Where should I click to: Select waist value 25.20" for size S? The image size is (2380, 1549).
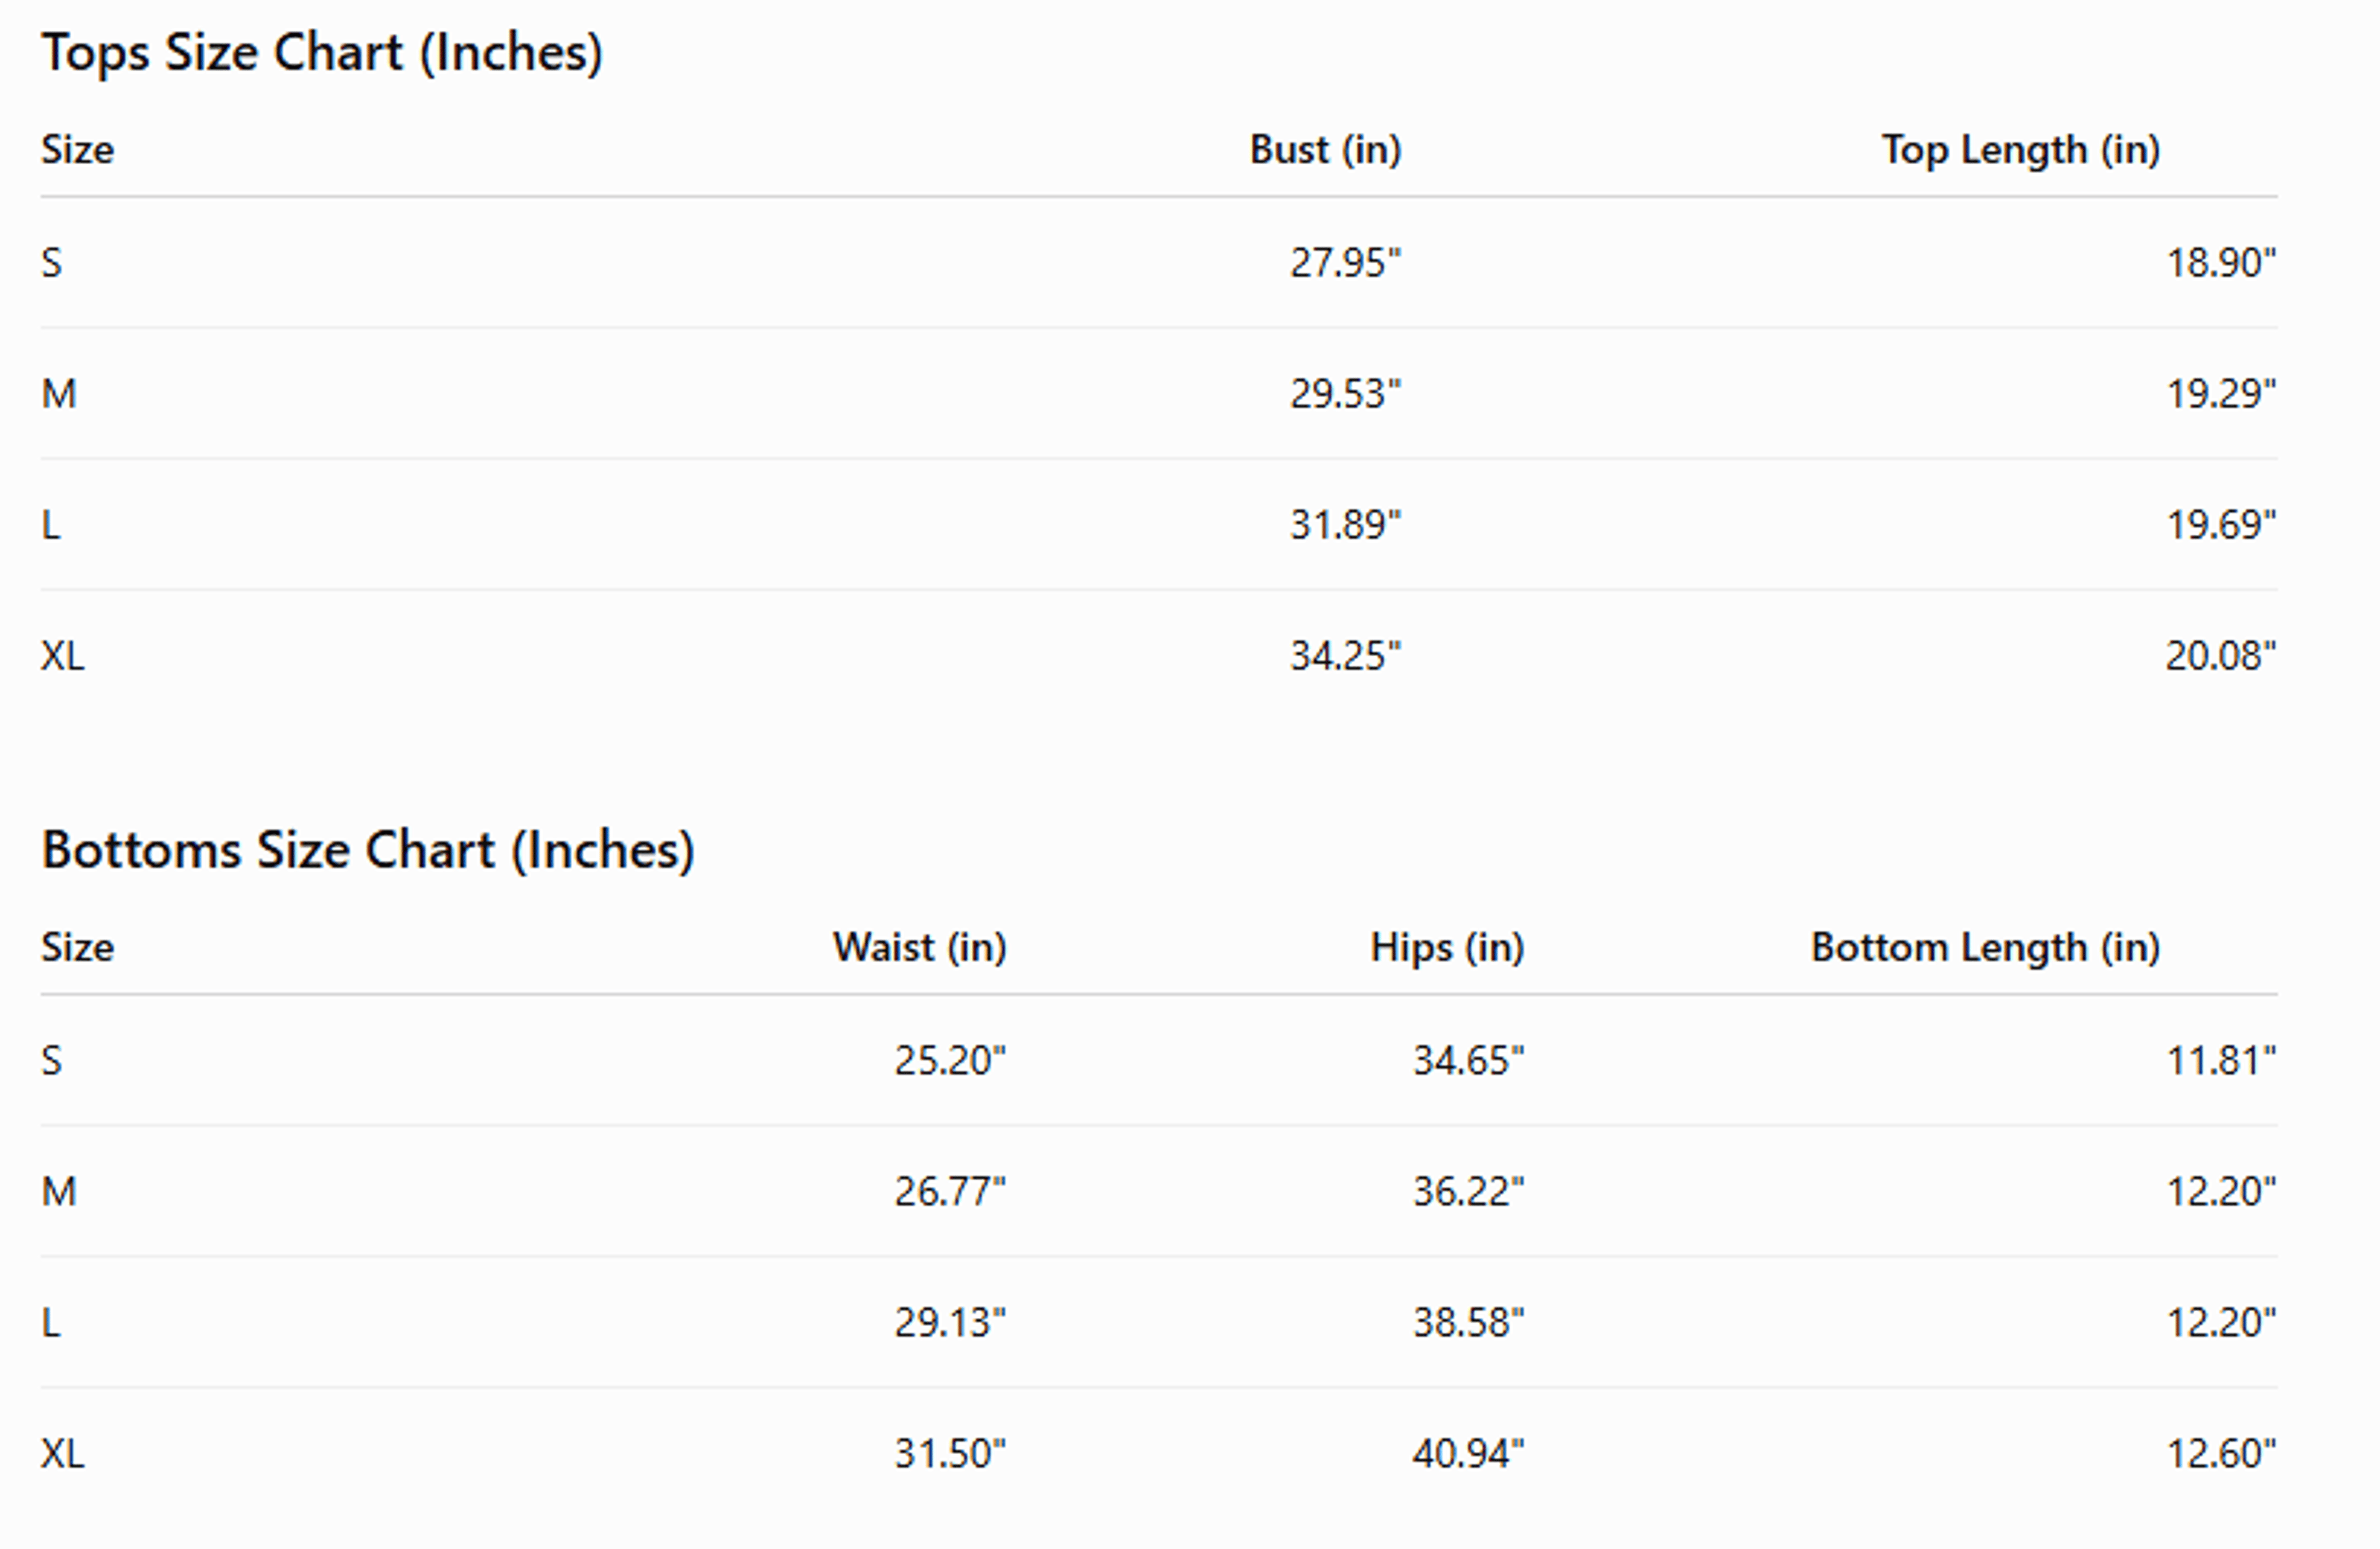tap(950, 1061)
